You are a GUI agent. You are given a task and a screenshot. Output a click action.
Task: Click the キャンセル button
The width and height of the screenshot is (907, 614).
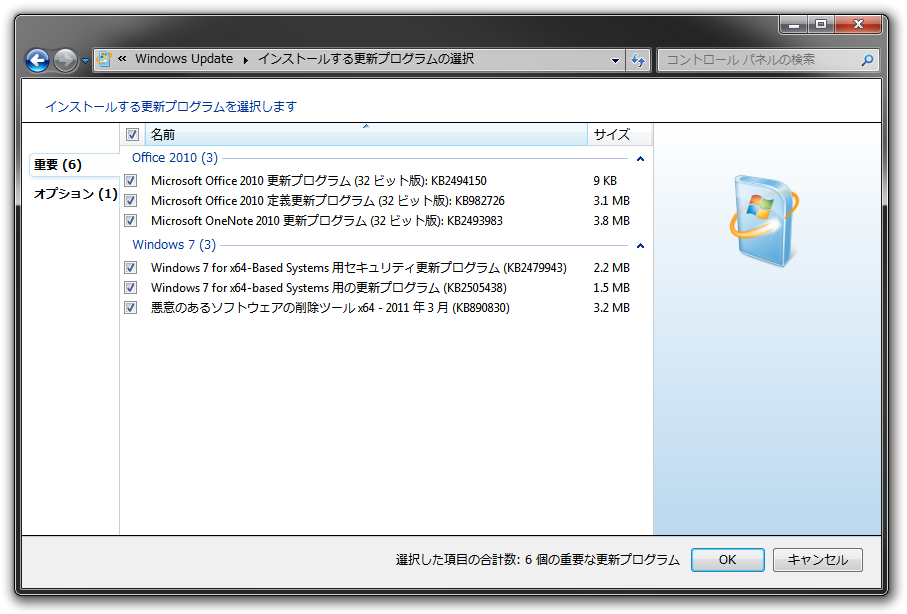(x=817, y=560)
